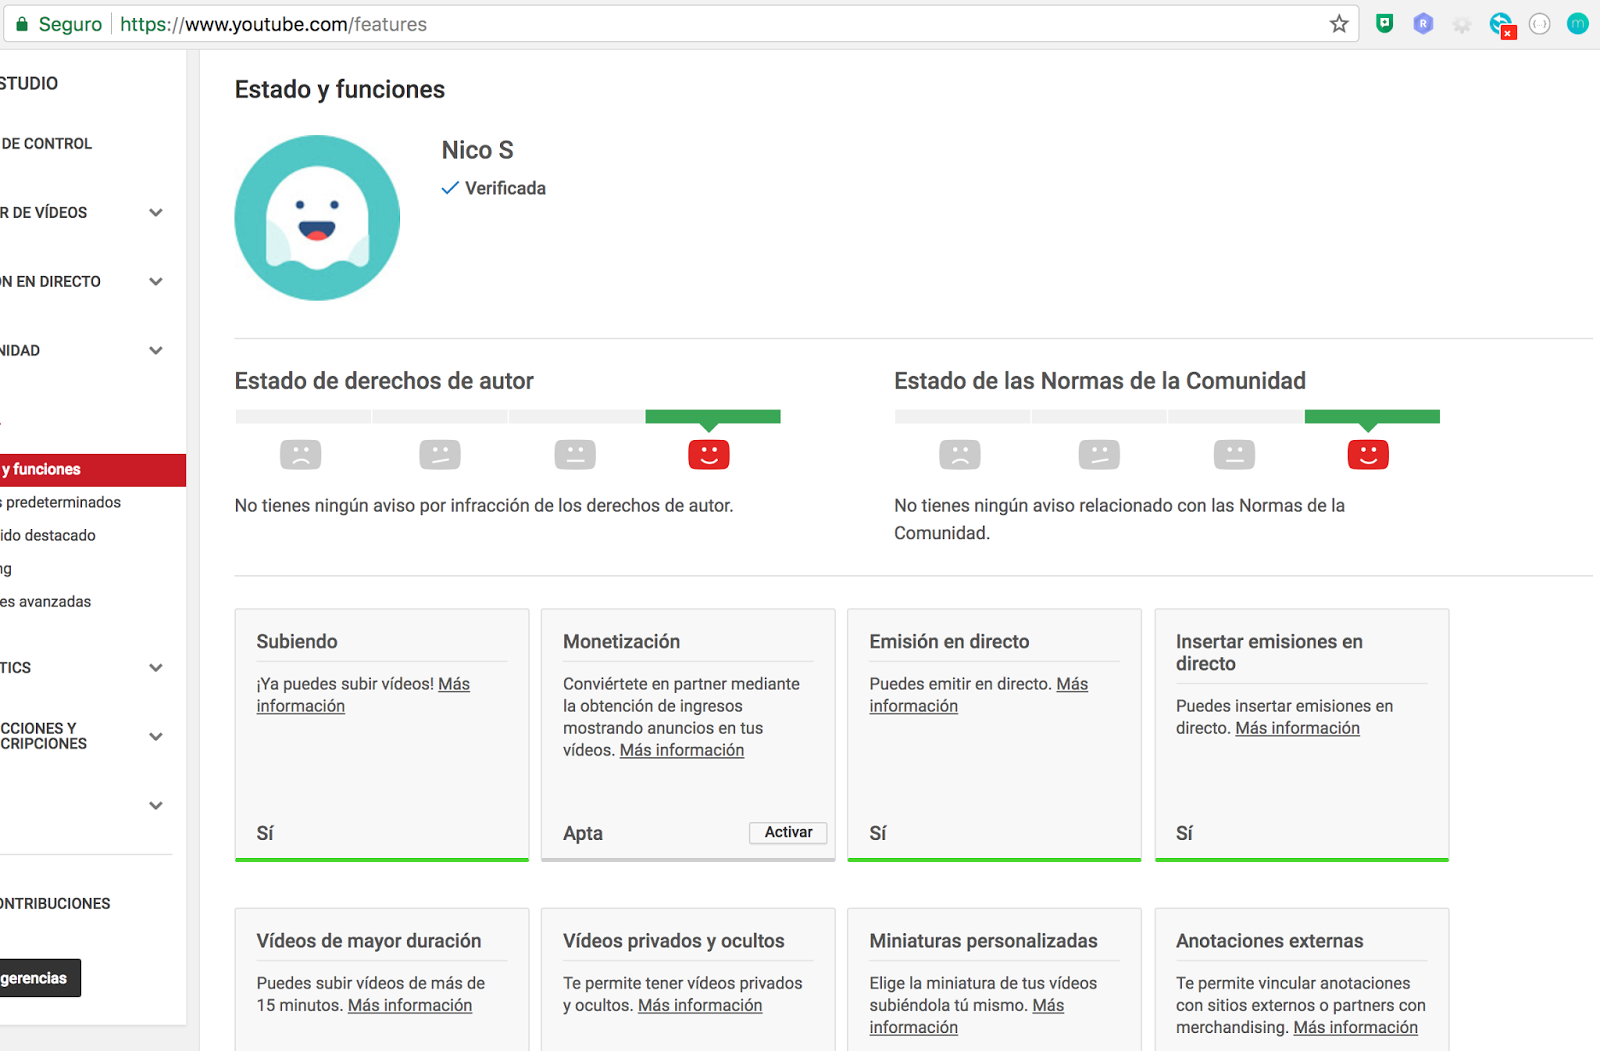The image size is (1600, 1051).
Task: Open 'Más información' in Insertar emisiones en directo card
Action: pos(1297,728)
